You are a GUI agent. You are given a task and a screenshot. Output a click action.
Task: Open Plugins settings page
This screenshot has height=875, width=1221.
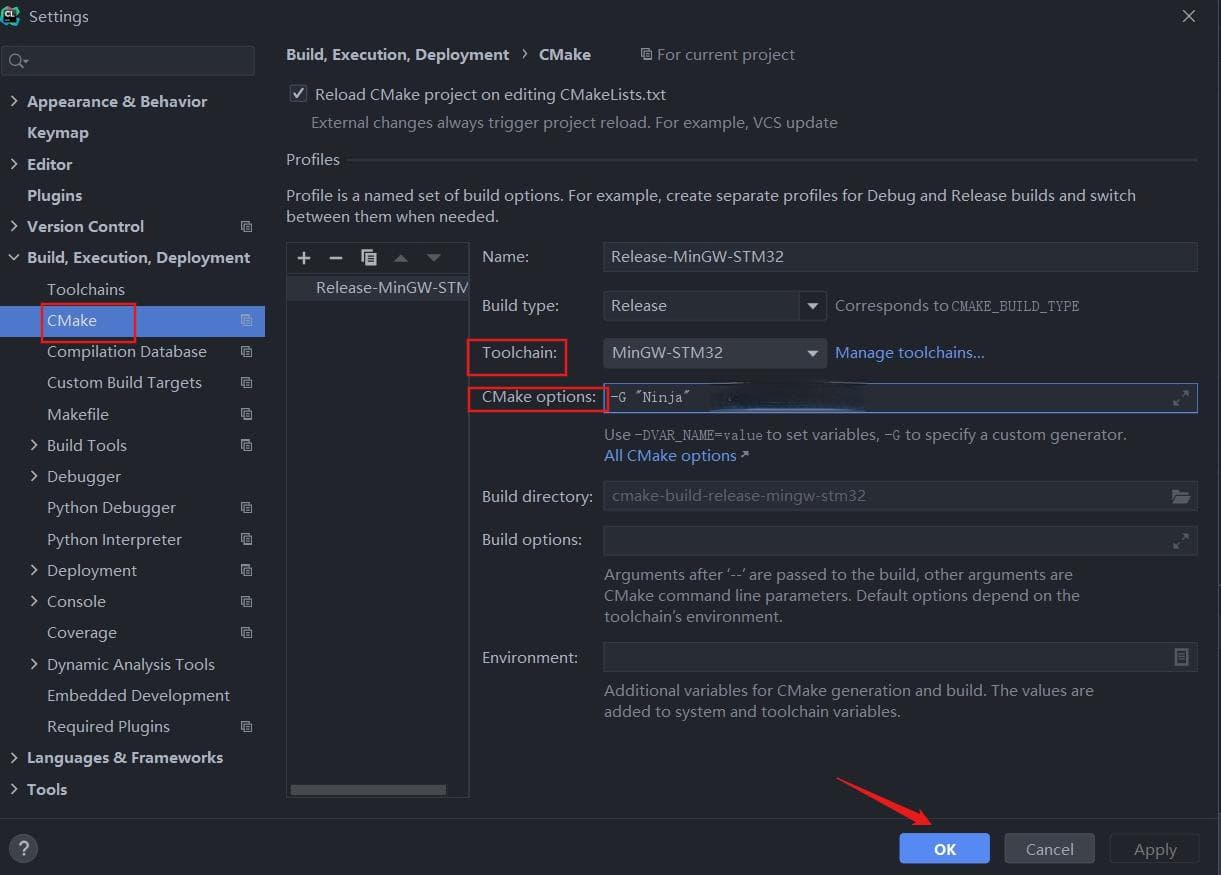[54, 196]
